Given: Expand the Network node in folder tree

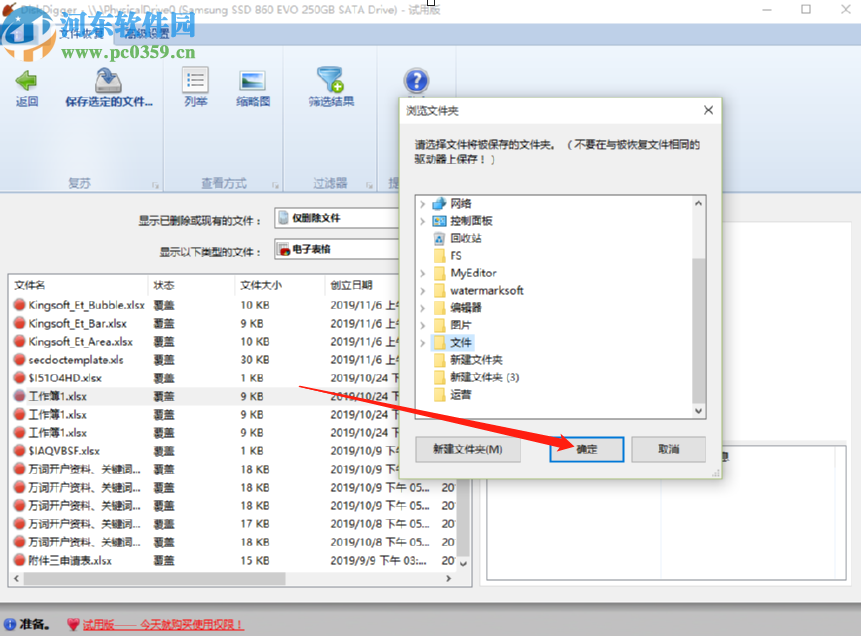Looking at the screenshot, I should pos(422,204).
